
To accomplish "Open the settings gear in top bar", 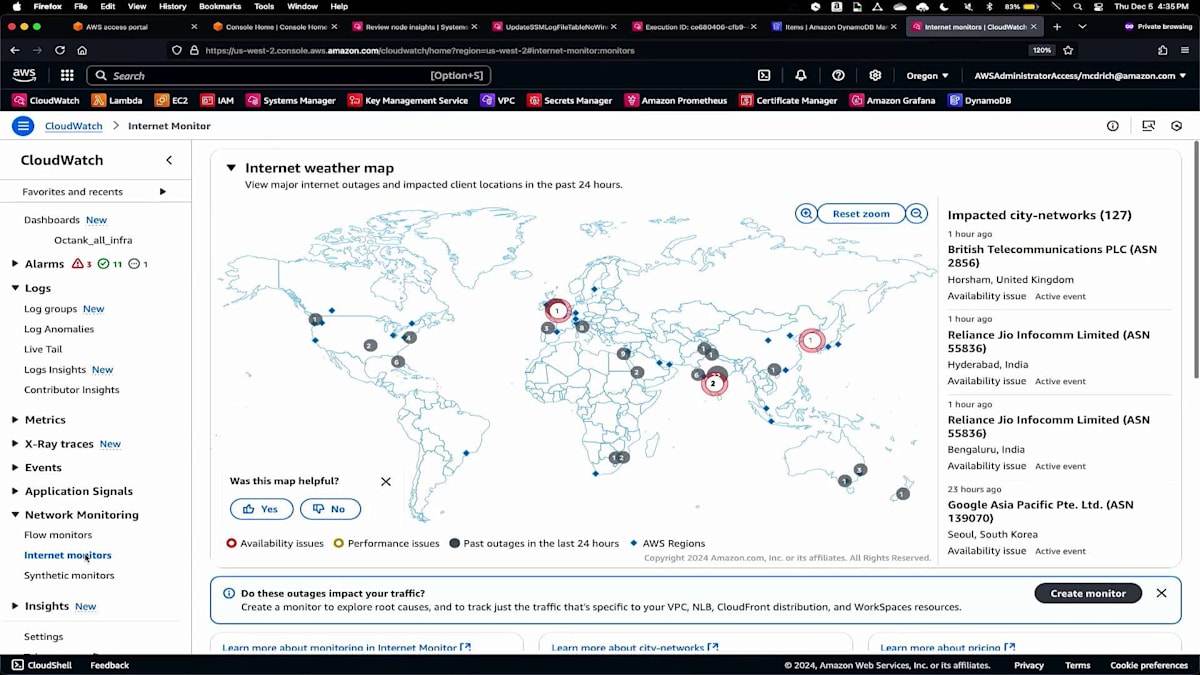I will click(875, 75).
